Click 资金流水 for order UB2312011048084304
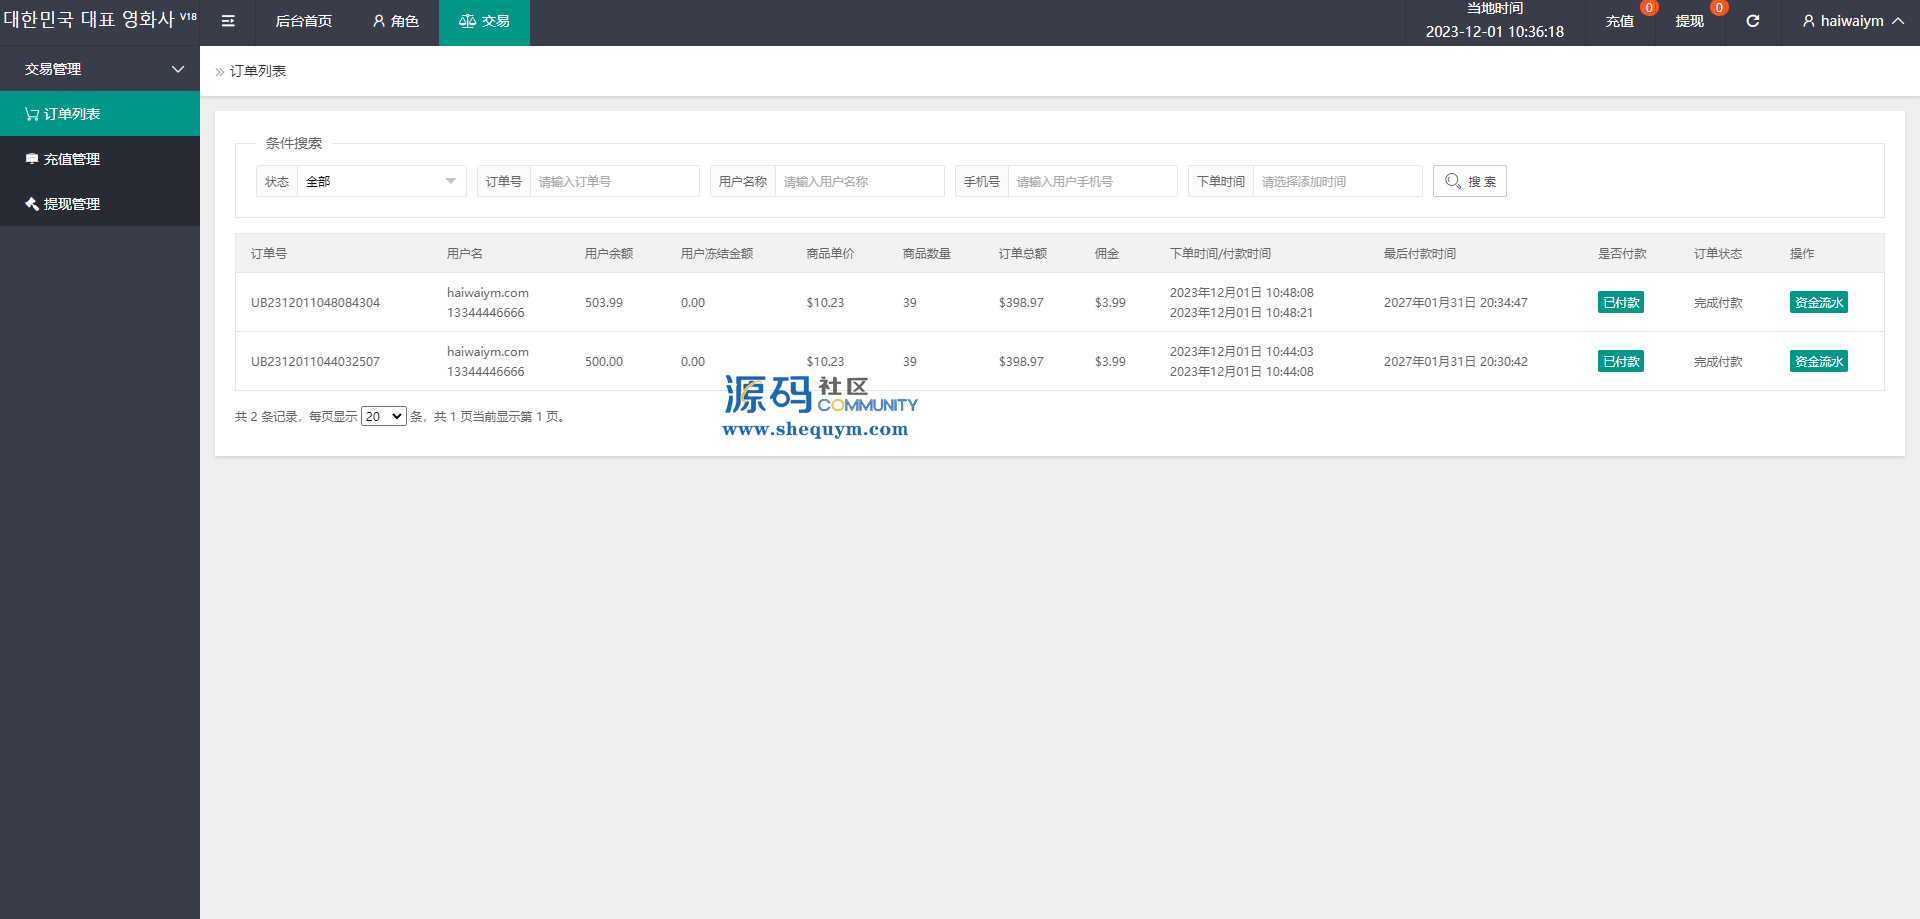 (1818, 302)
